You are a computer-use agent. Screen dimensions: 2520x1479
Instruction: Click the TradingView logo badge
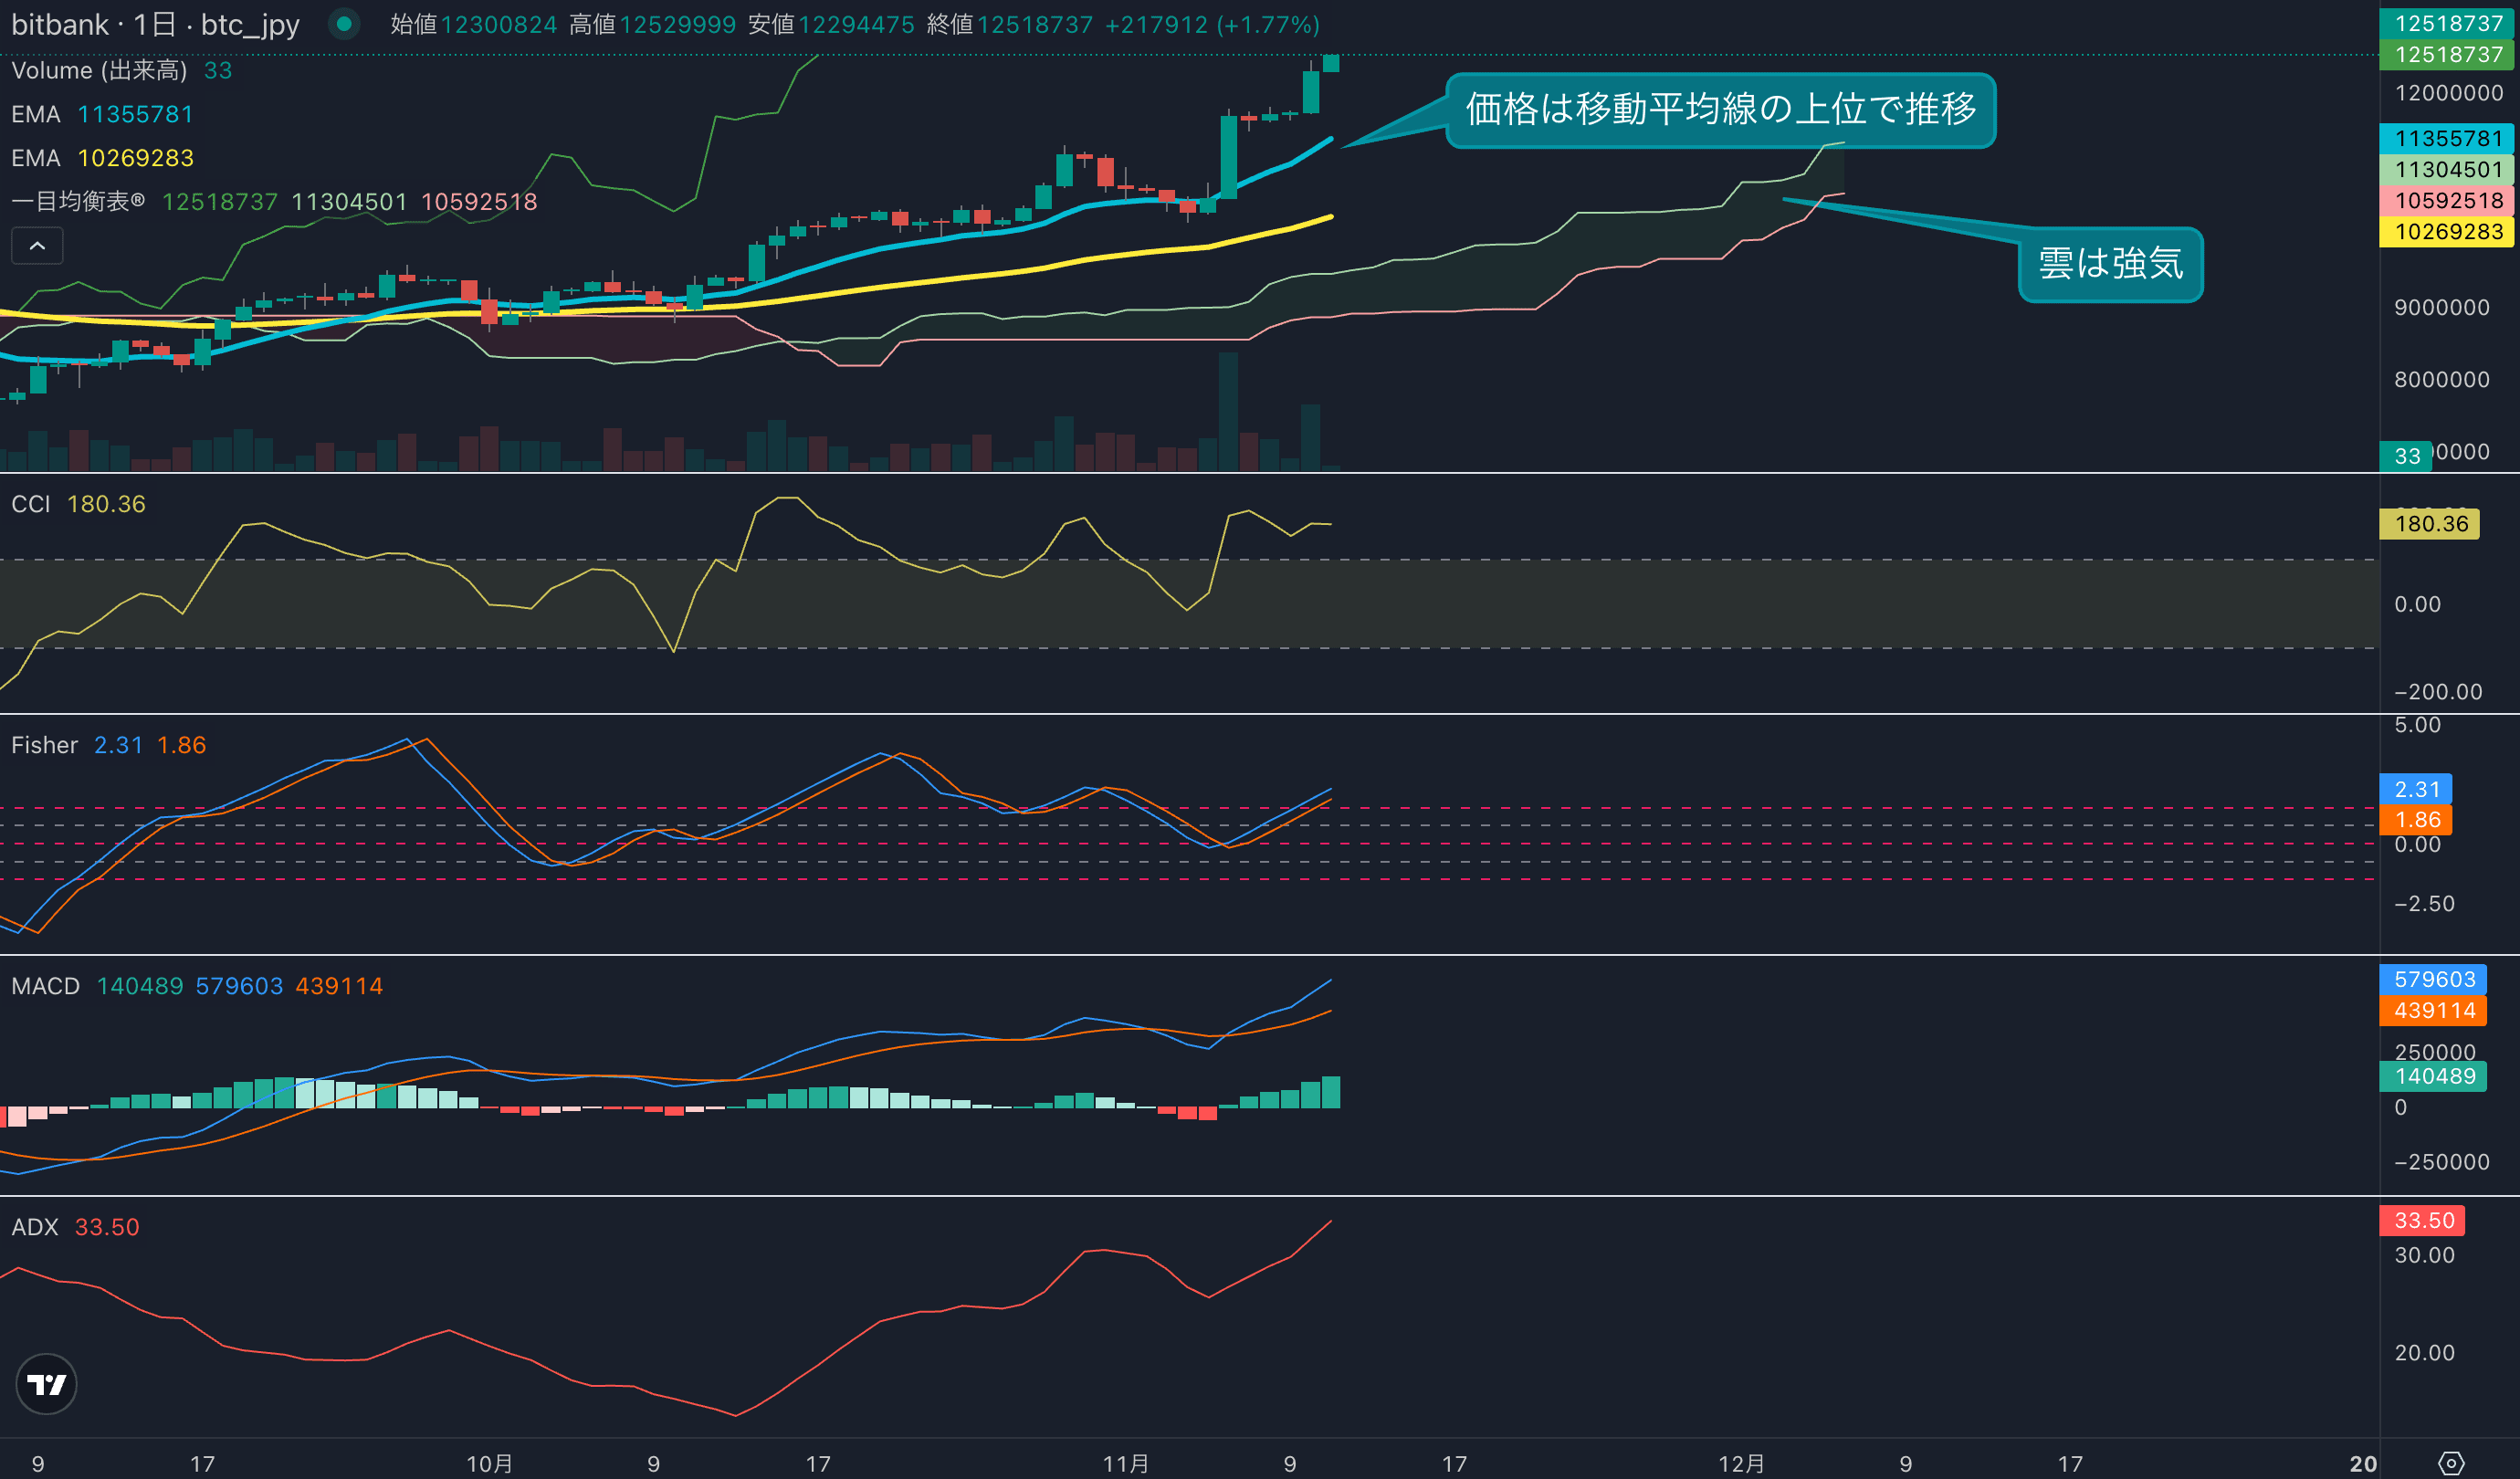(x=46, y=1384)
